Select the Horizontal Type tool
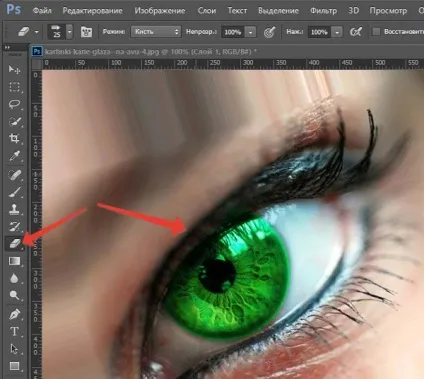 14,332
